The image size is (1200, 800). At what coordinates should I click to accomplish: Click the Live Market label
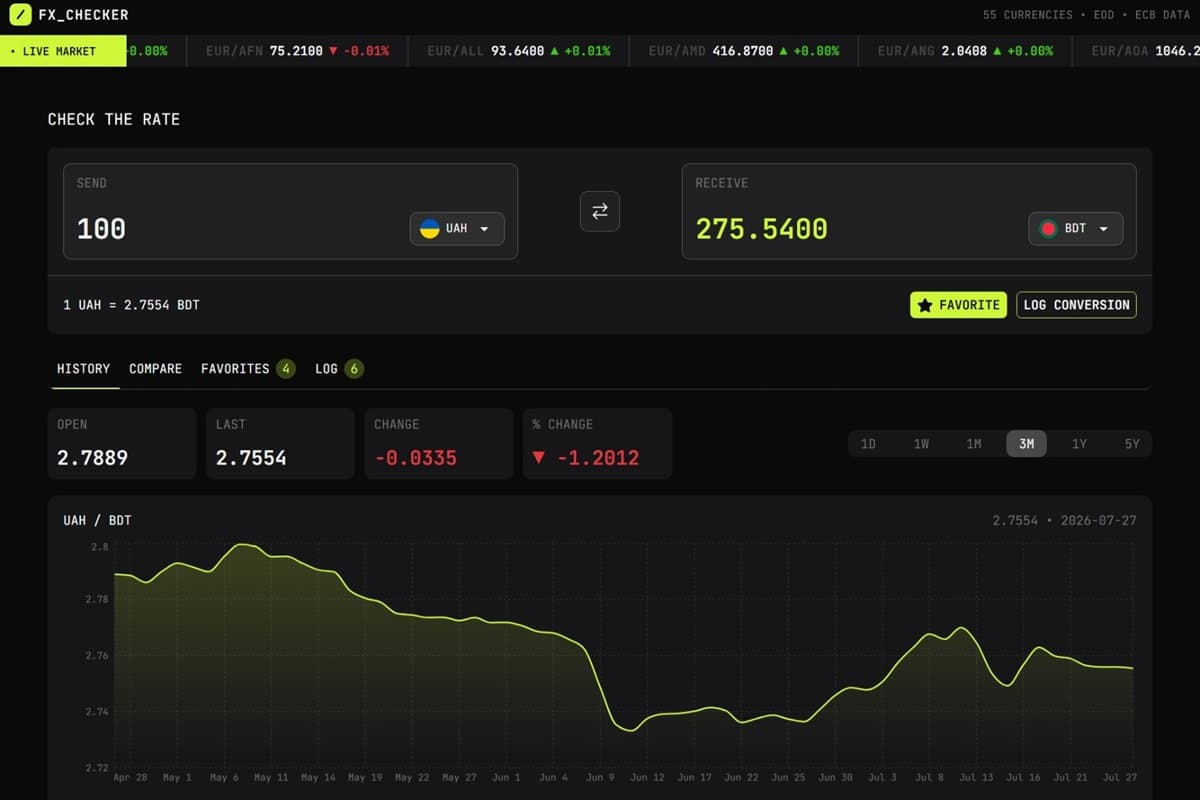click(x=63, y=51)
